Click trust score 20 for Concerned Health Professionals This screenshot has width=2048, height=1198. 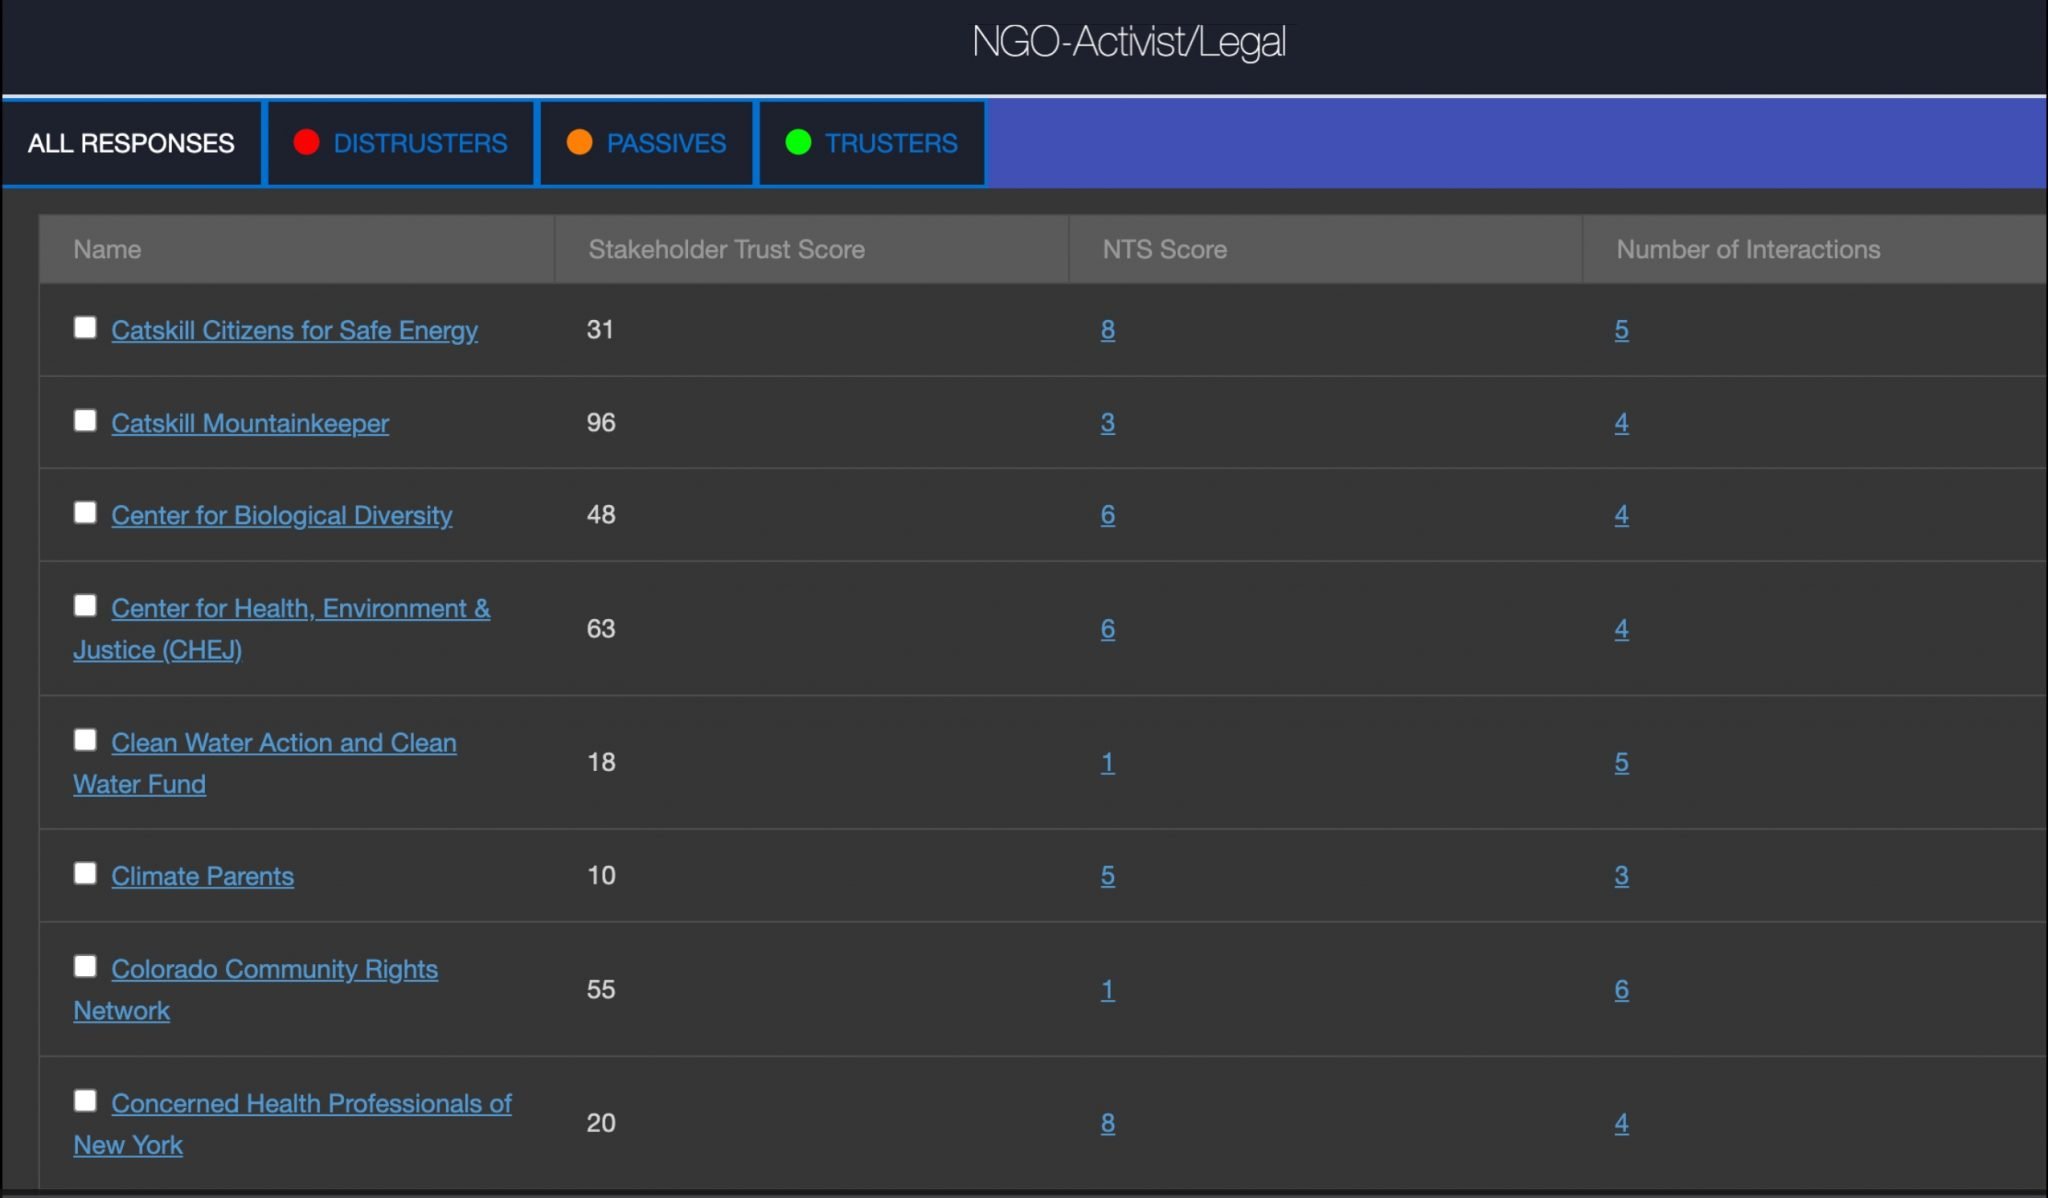[x=601, y=1124]
